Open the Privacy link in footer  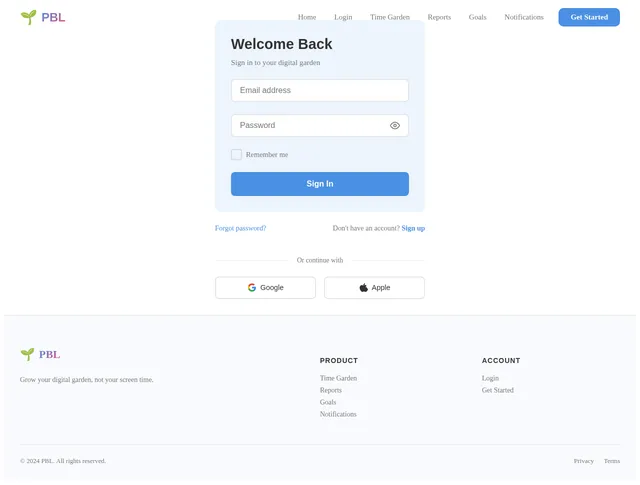pos(584,461)
